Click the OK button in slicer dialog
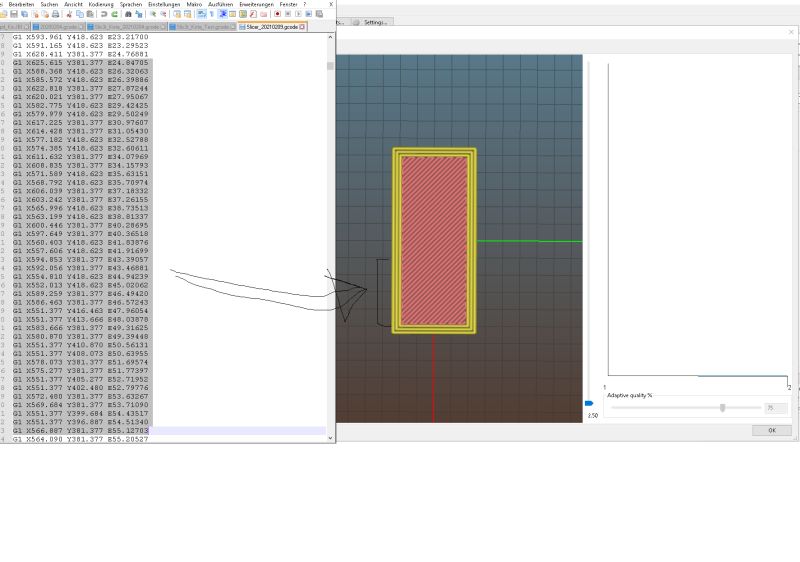 coord(771,430)
